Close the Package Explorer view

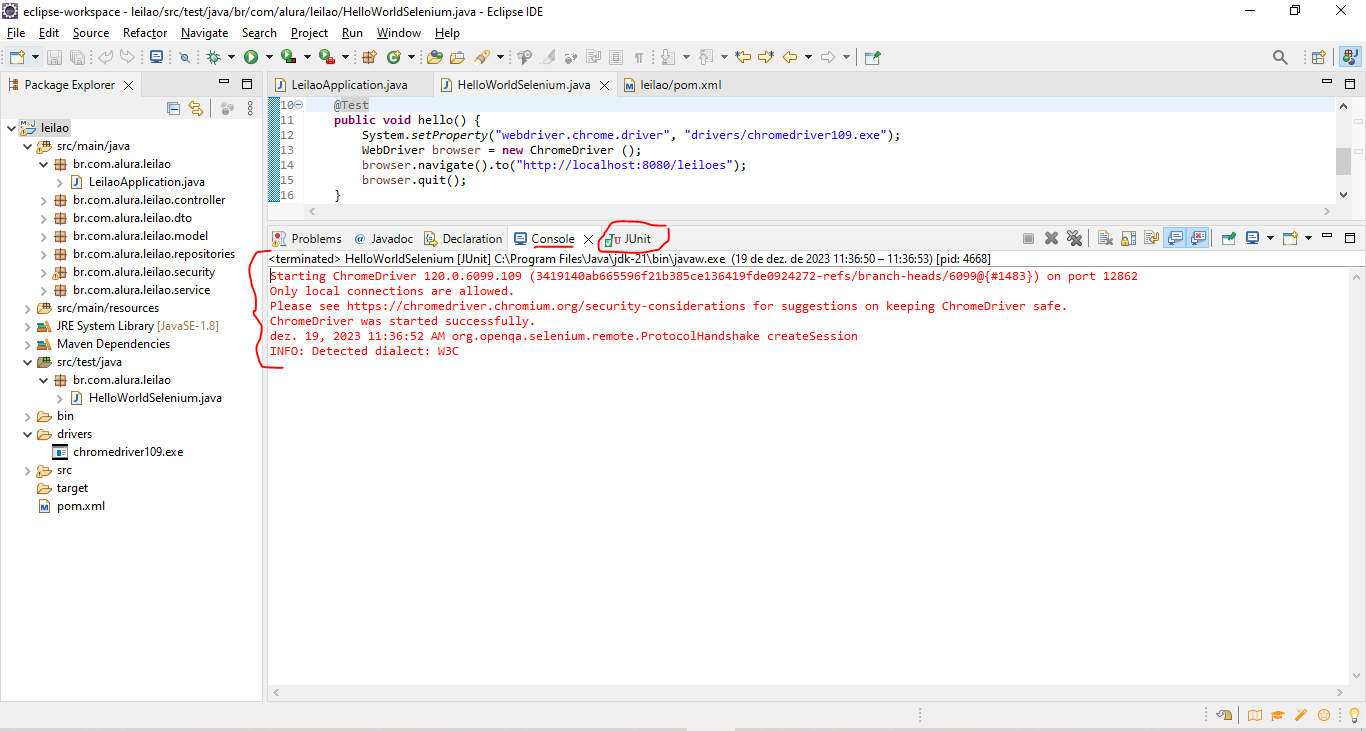[128, 85]
